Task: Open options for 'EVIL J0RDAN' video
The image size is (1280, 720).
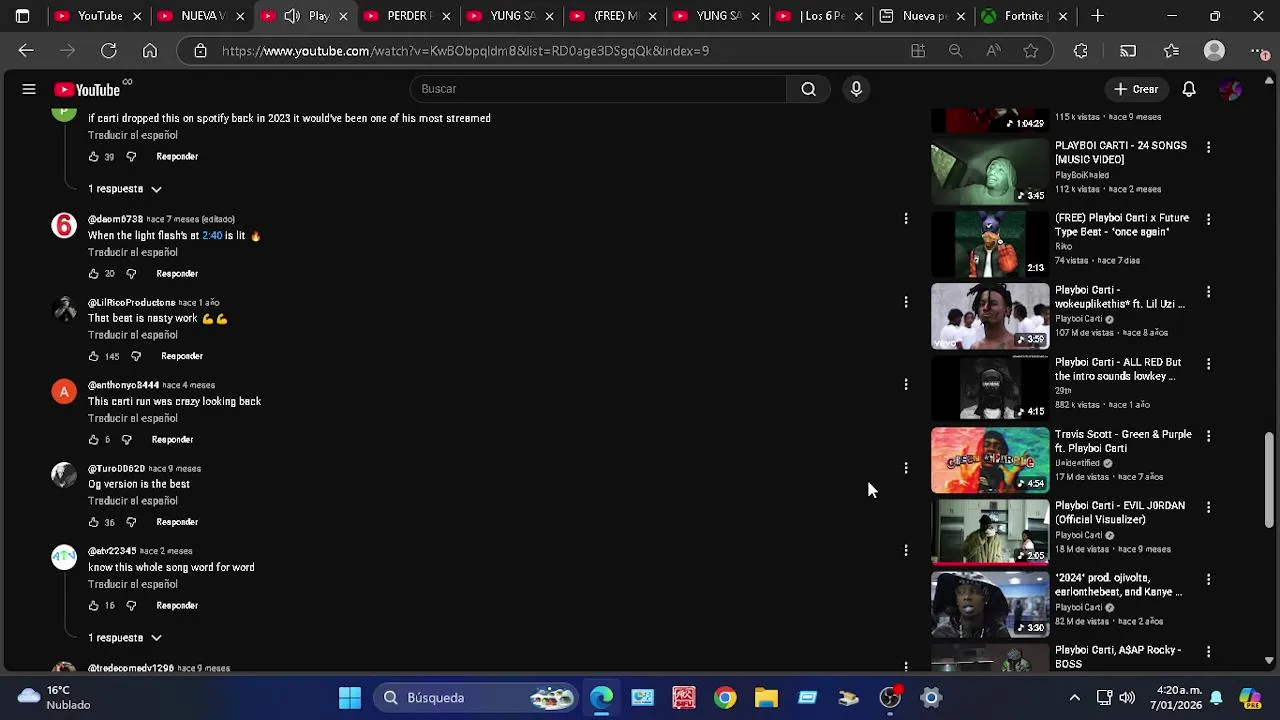Action: coord(1208,507)
